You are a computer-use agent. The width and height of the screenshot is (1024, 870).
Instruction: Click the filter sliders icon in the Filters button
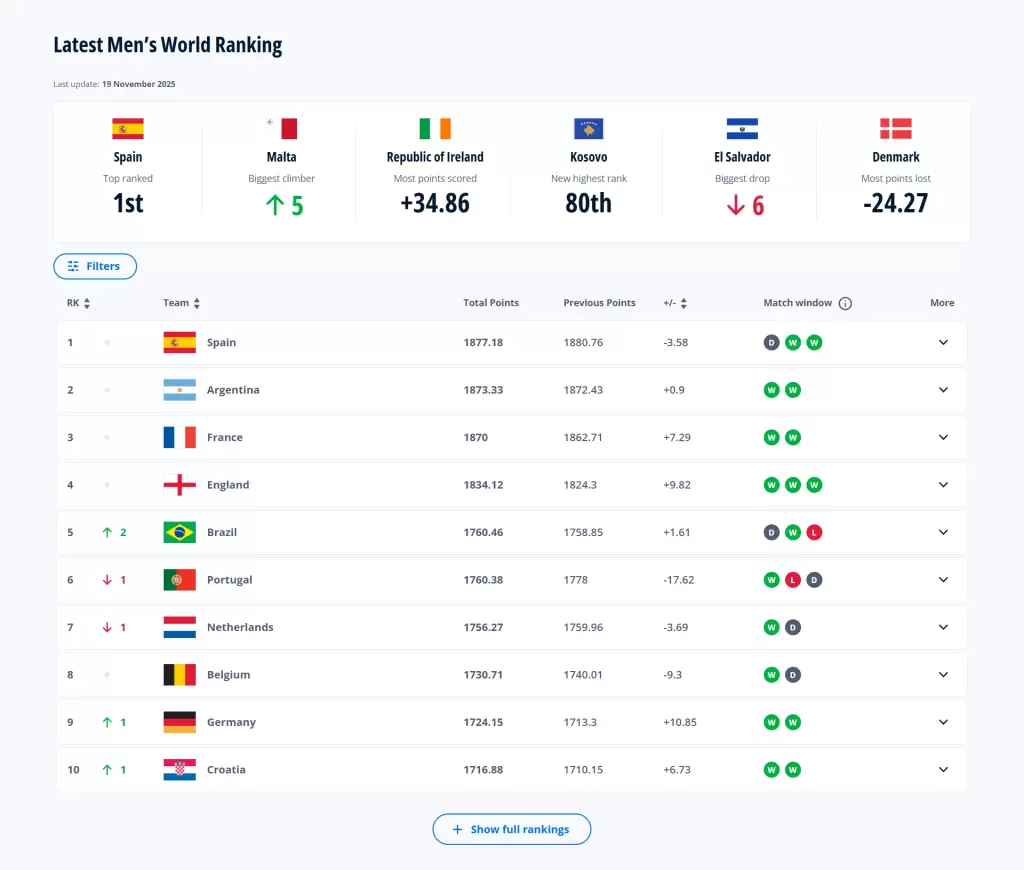point(74,266)
